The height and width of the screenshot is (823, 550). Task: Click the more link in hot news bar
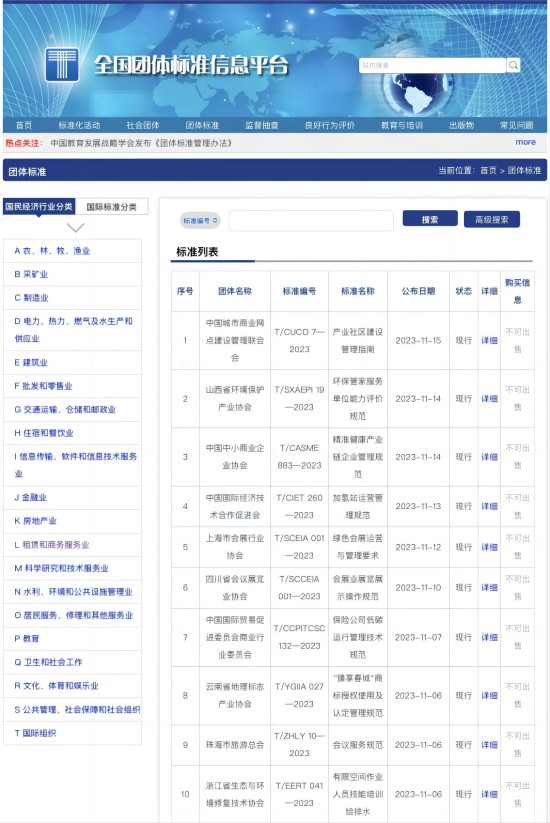click(525, 142)
